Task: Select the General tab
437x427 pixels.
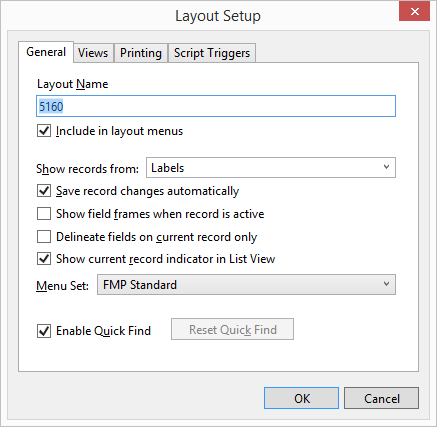Action: click(x=46, y=52)
